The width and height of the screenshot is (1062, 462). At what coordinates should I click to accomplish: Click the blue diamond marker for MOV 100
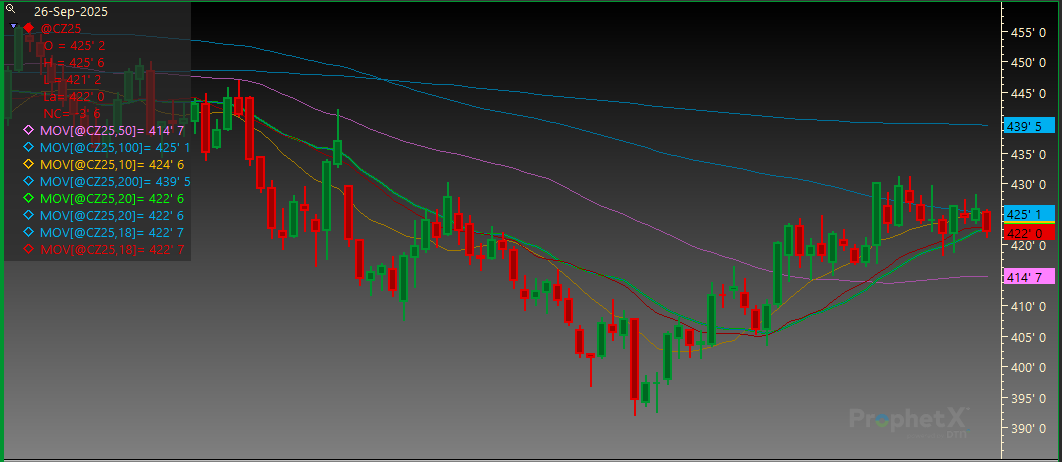28,147
